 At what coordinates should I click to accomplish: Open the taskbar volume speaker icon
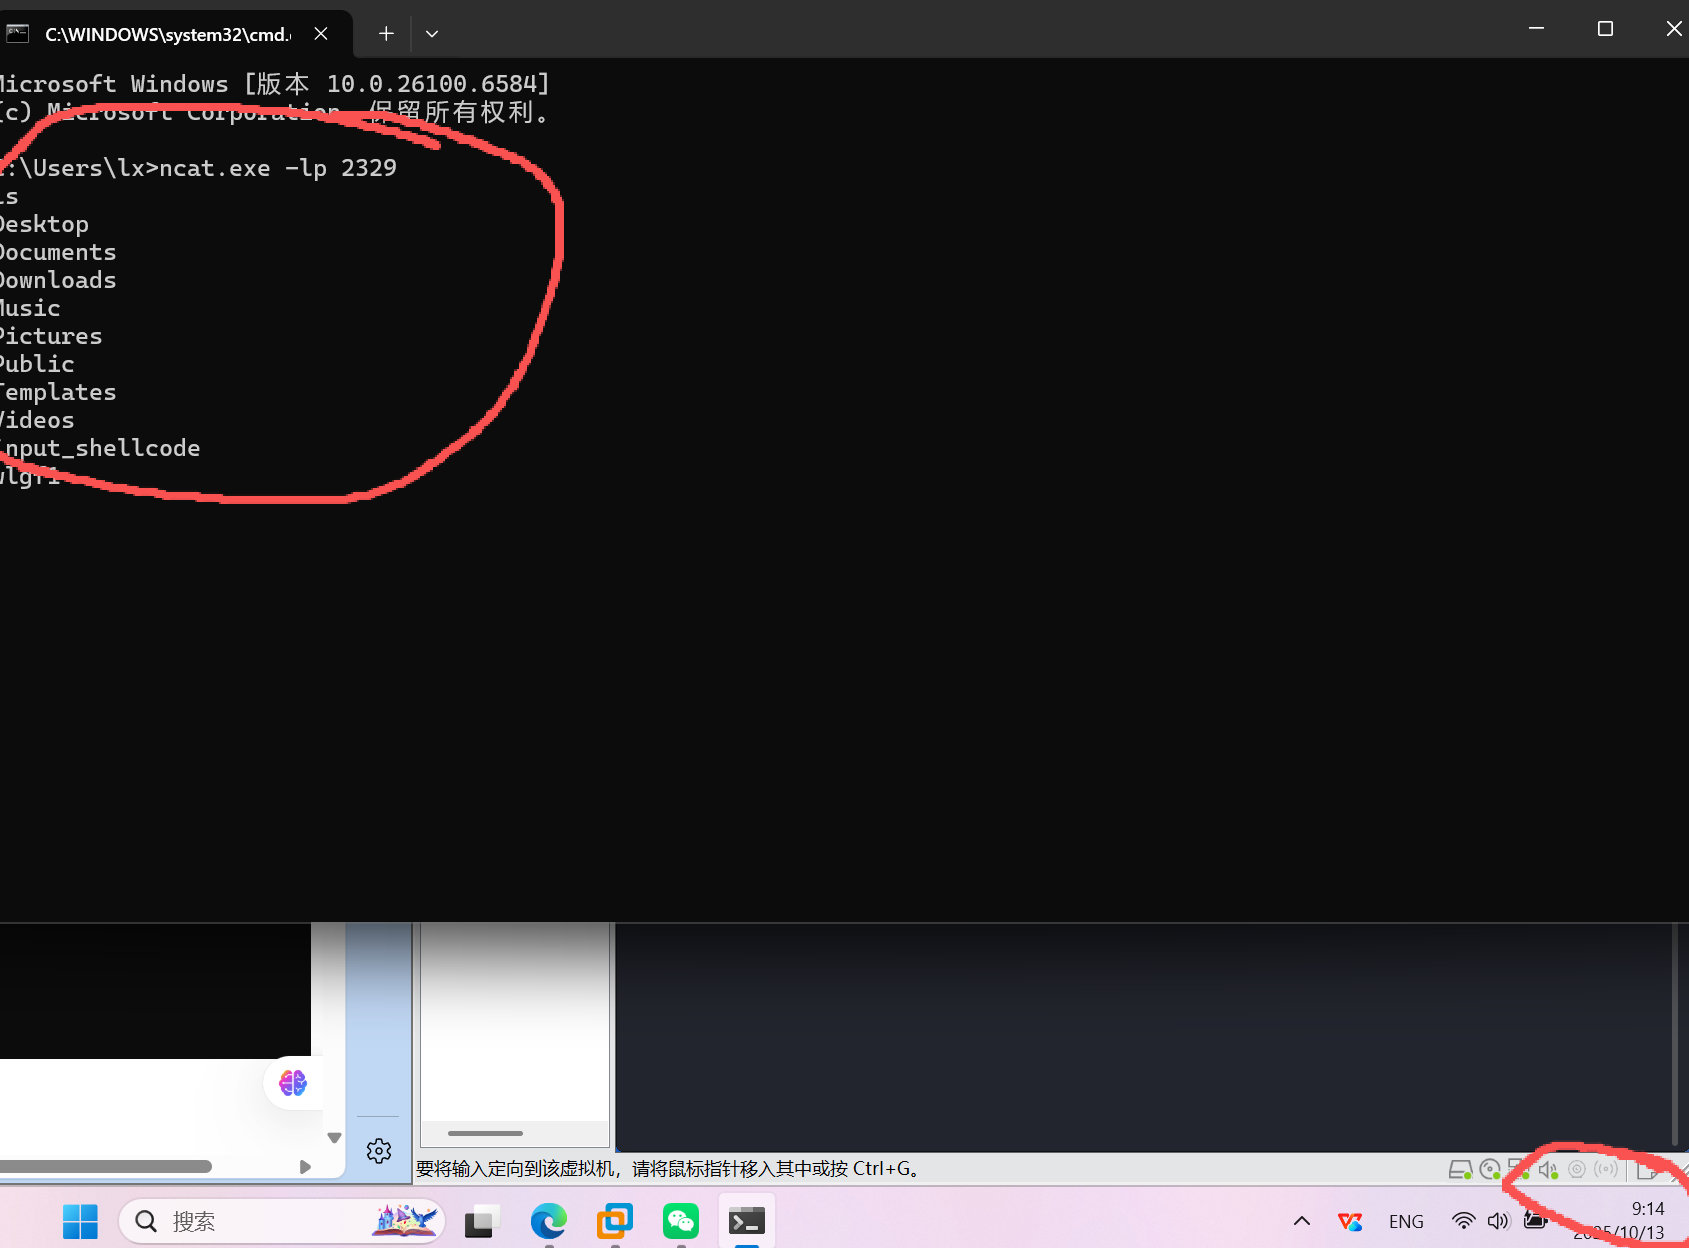click(1498, 1221)
